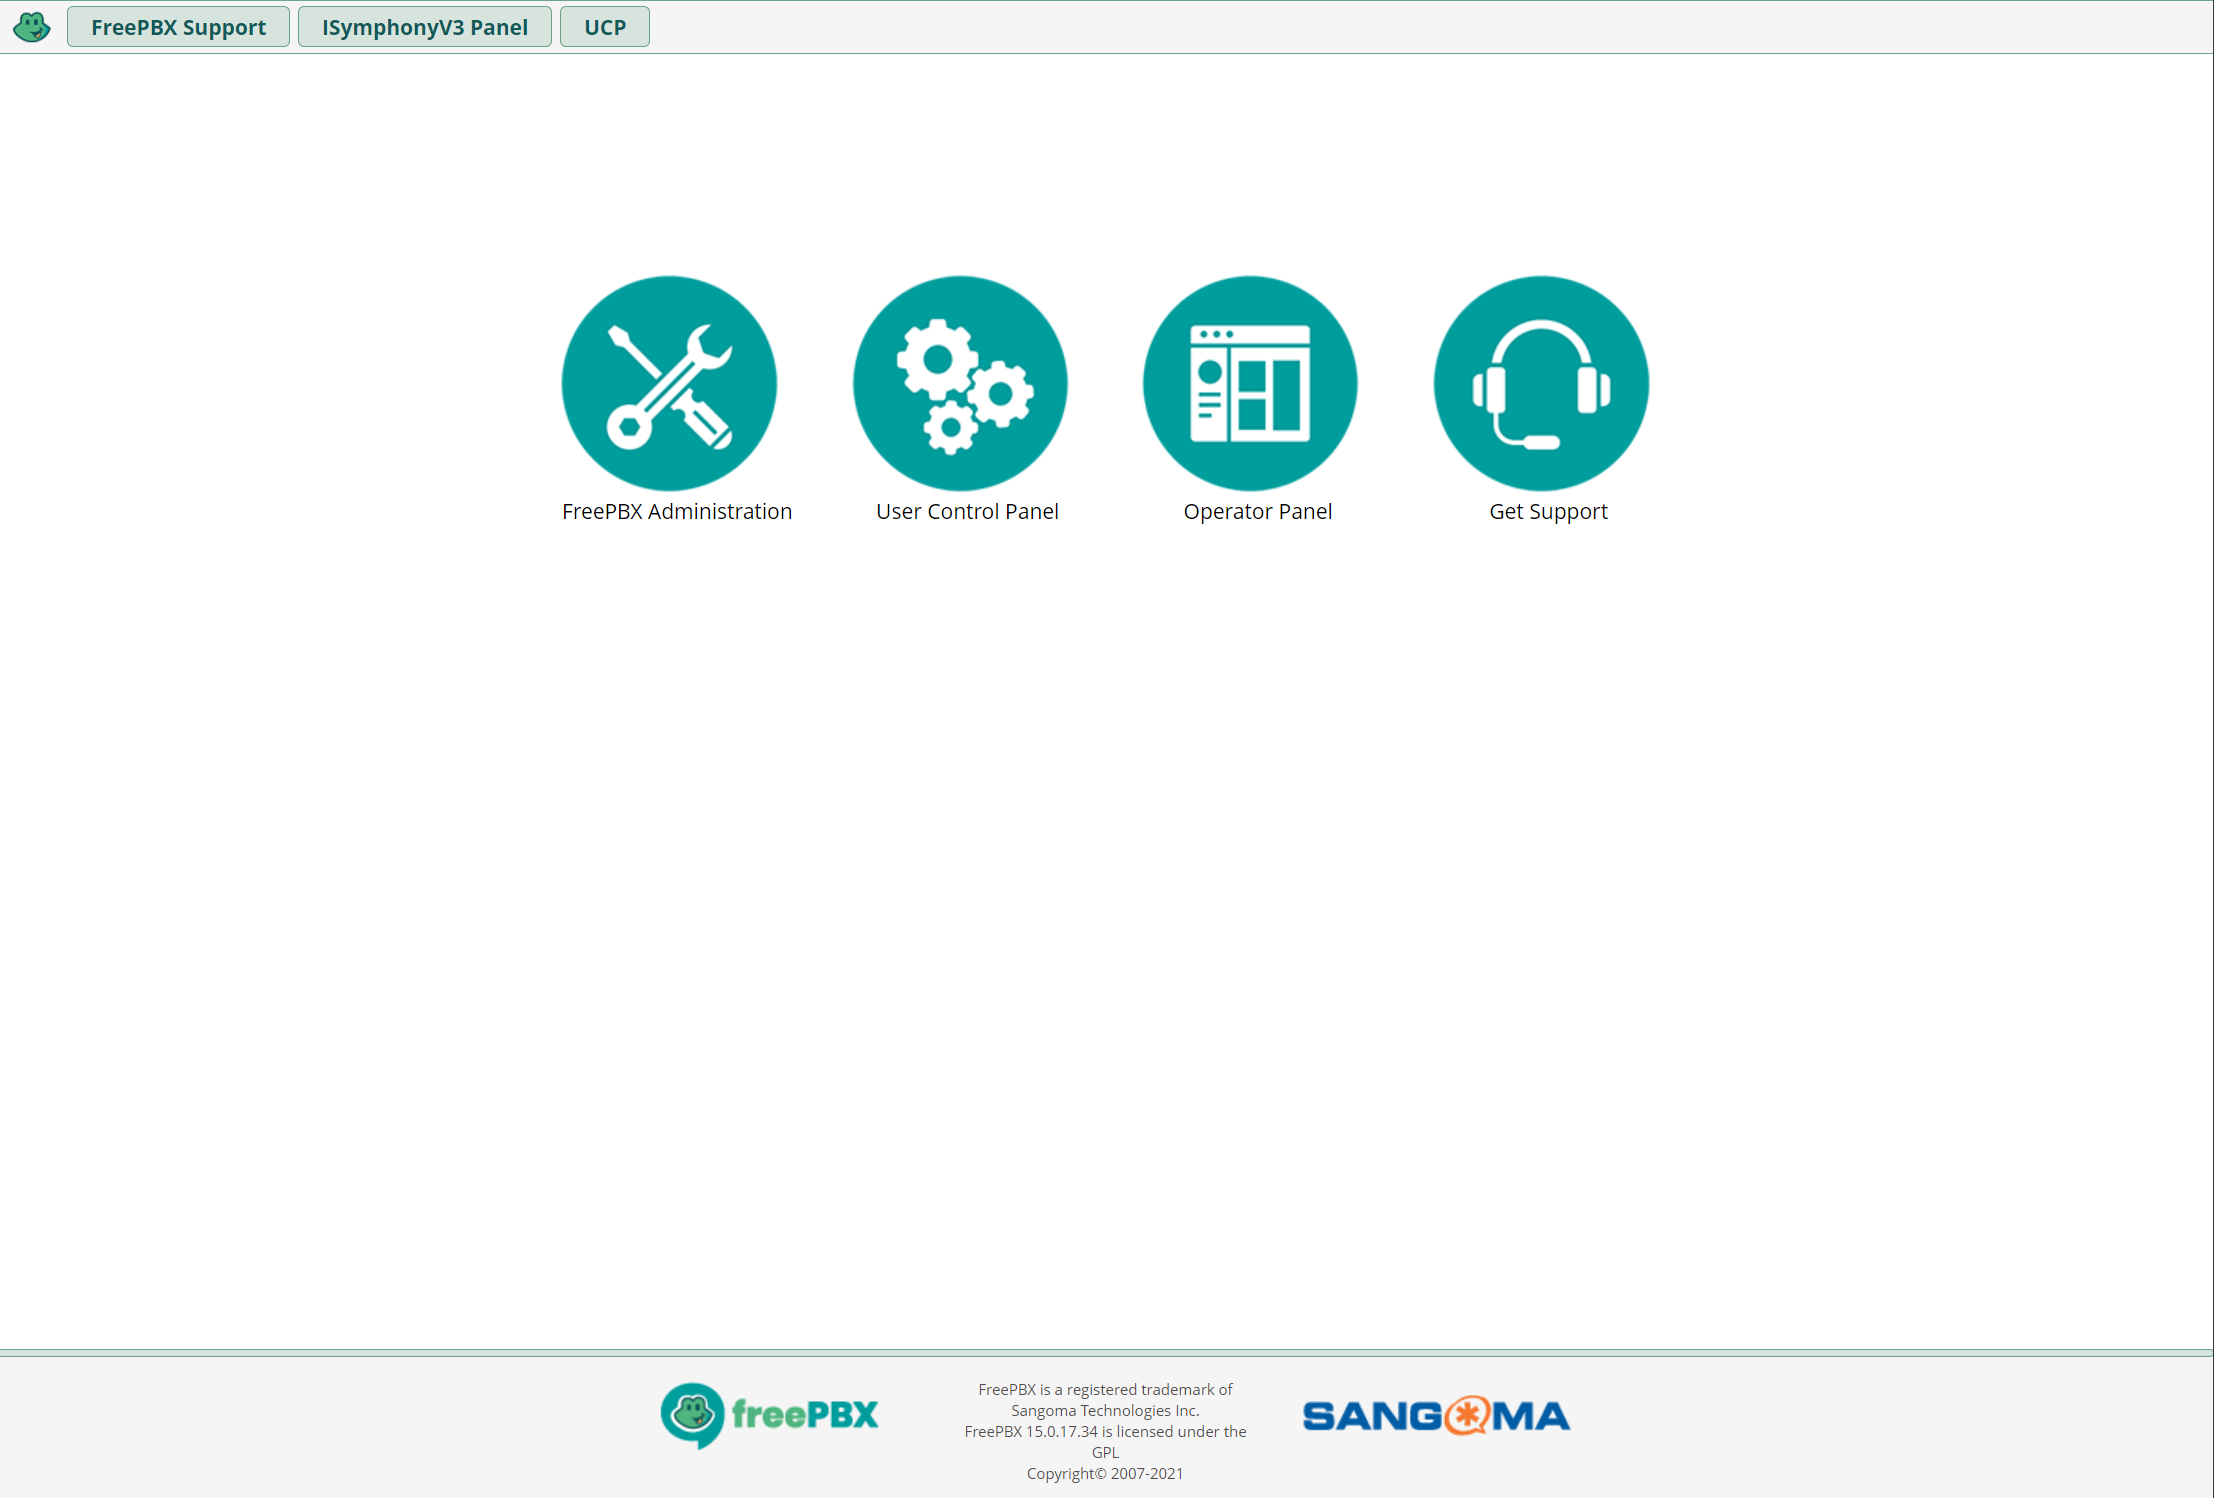The height and width of the screenshot is (1498, 2214).
Task: Click the freePBX wordmark in footer
Action: click(x=805, y=1415)
